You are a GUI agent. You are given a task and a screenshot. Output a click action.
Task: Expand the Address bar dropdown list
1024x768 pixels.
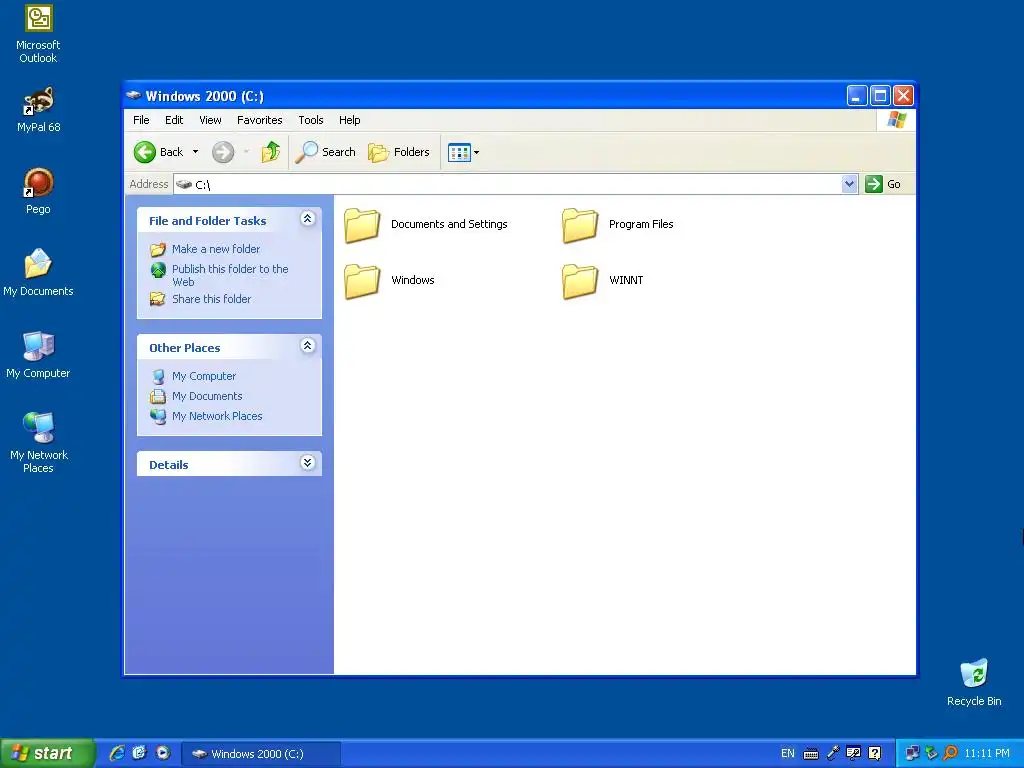coord(849,184)
